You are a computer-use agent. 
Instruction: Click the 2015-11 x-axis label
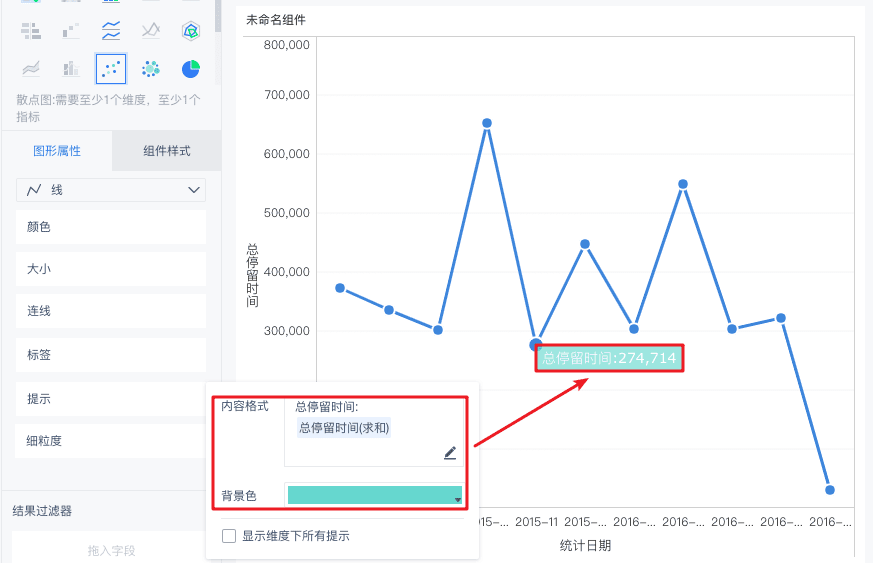(x=536, y=522)
